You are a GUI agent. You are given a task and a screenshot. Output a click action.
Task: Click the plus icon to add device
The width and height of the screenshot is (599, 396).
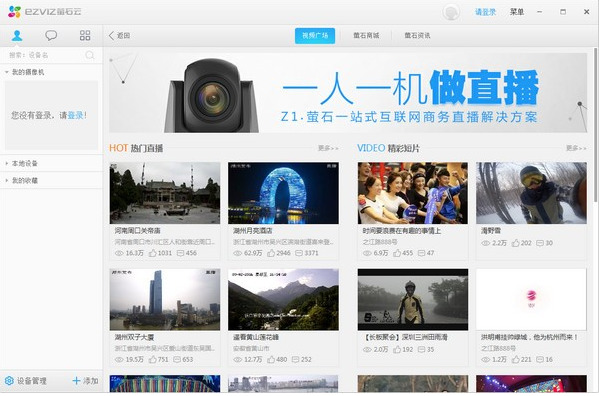tap(76, 380)
